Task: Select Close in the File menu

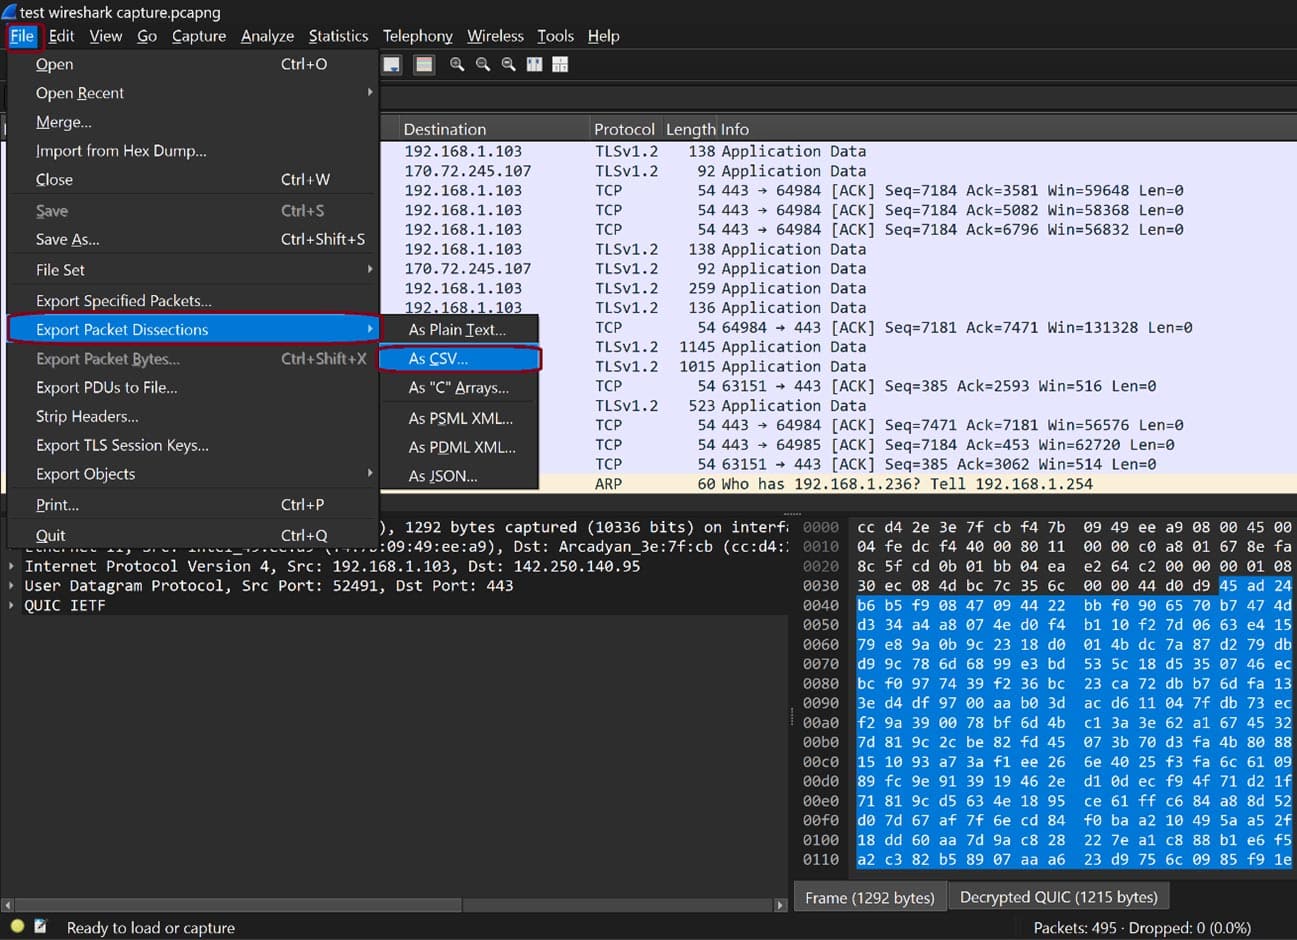Action: click(x=193, y=180)
